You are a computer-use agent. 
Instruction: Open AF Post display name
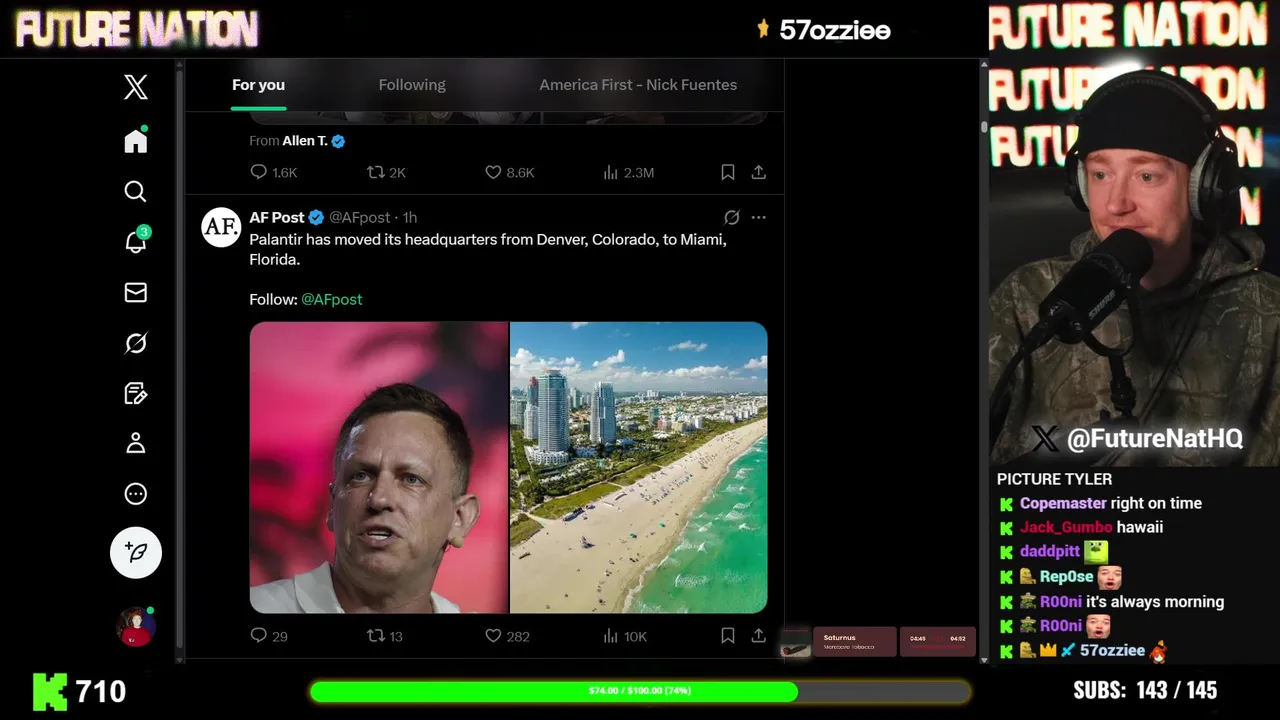coord(277,217)
